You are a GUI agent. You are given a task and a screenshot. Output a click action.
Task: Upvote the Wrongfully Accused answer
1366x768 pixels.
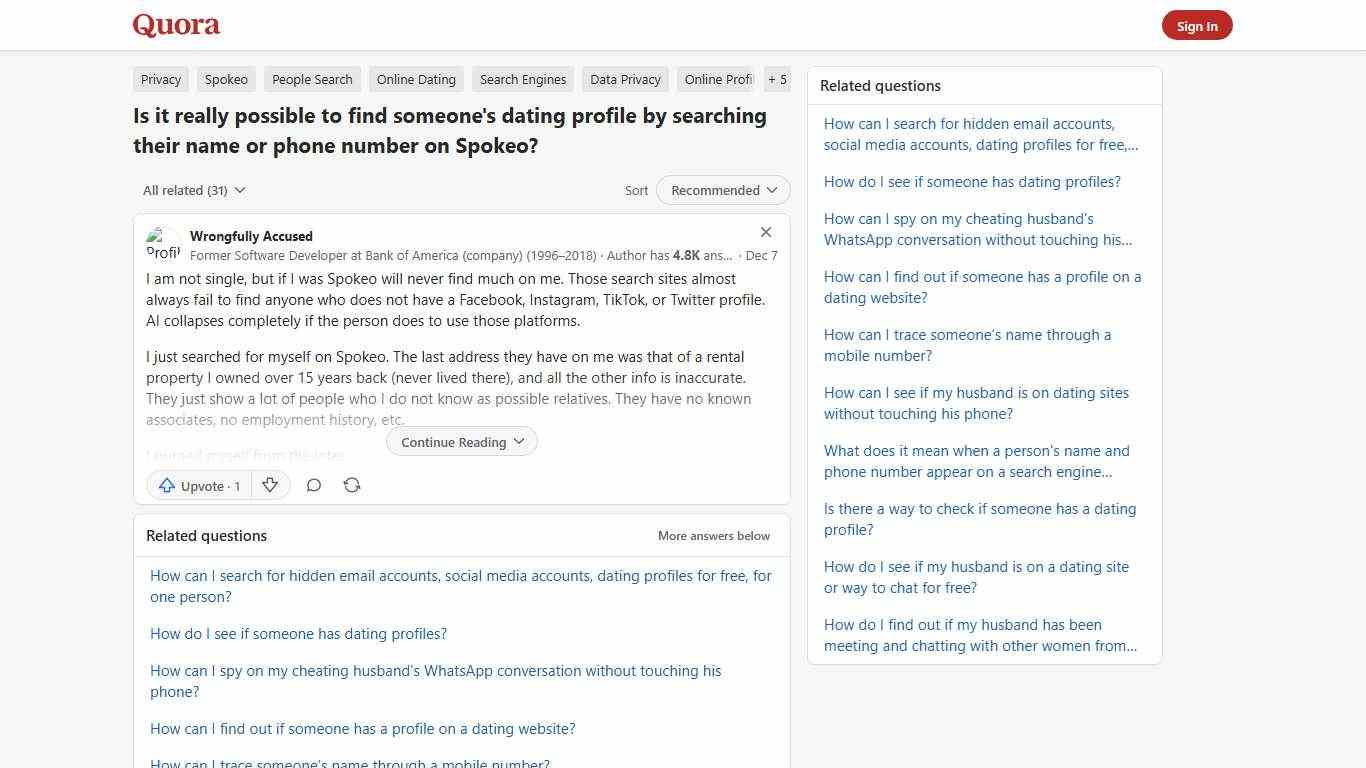click(198, 485)
